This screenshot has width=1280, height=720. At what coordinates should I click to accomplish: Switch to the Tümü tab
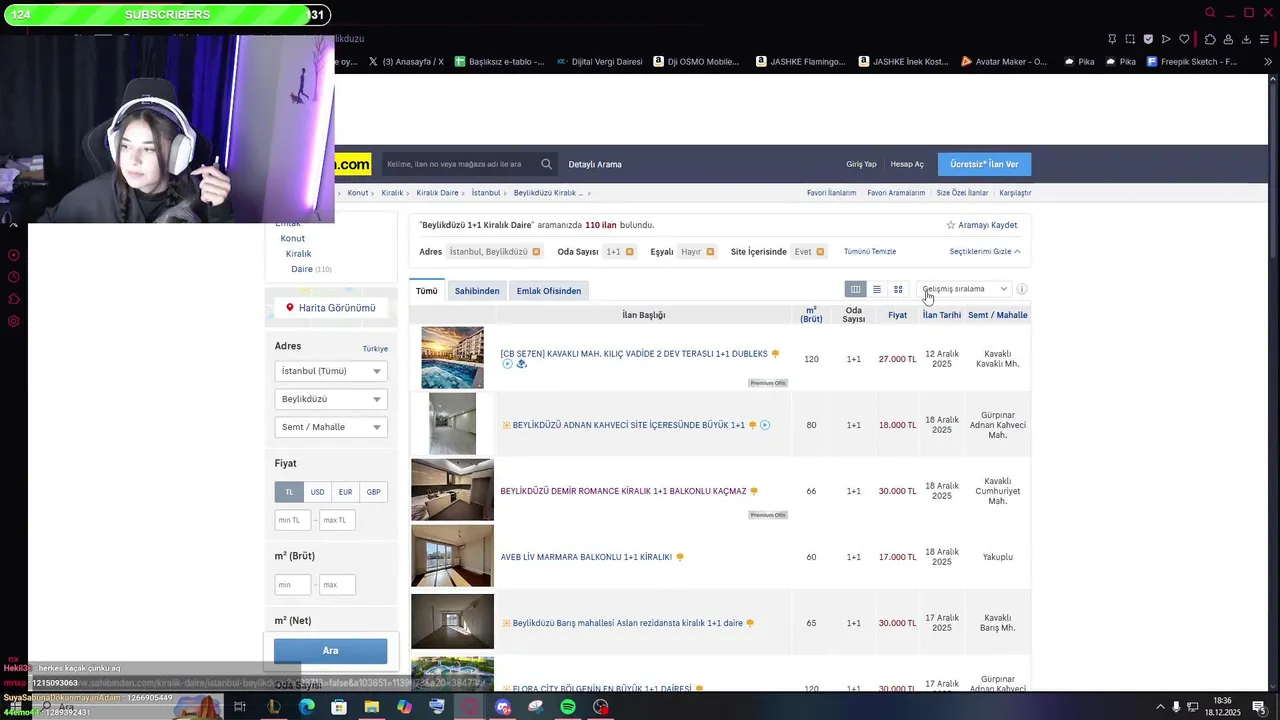[x=427, y=291]
